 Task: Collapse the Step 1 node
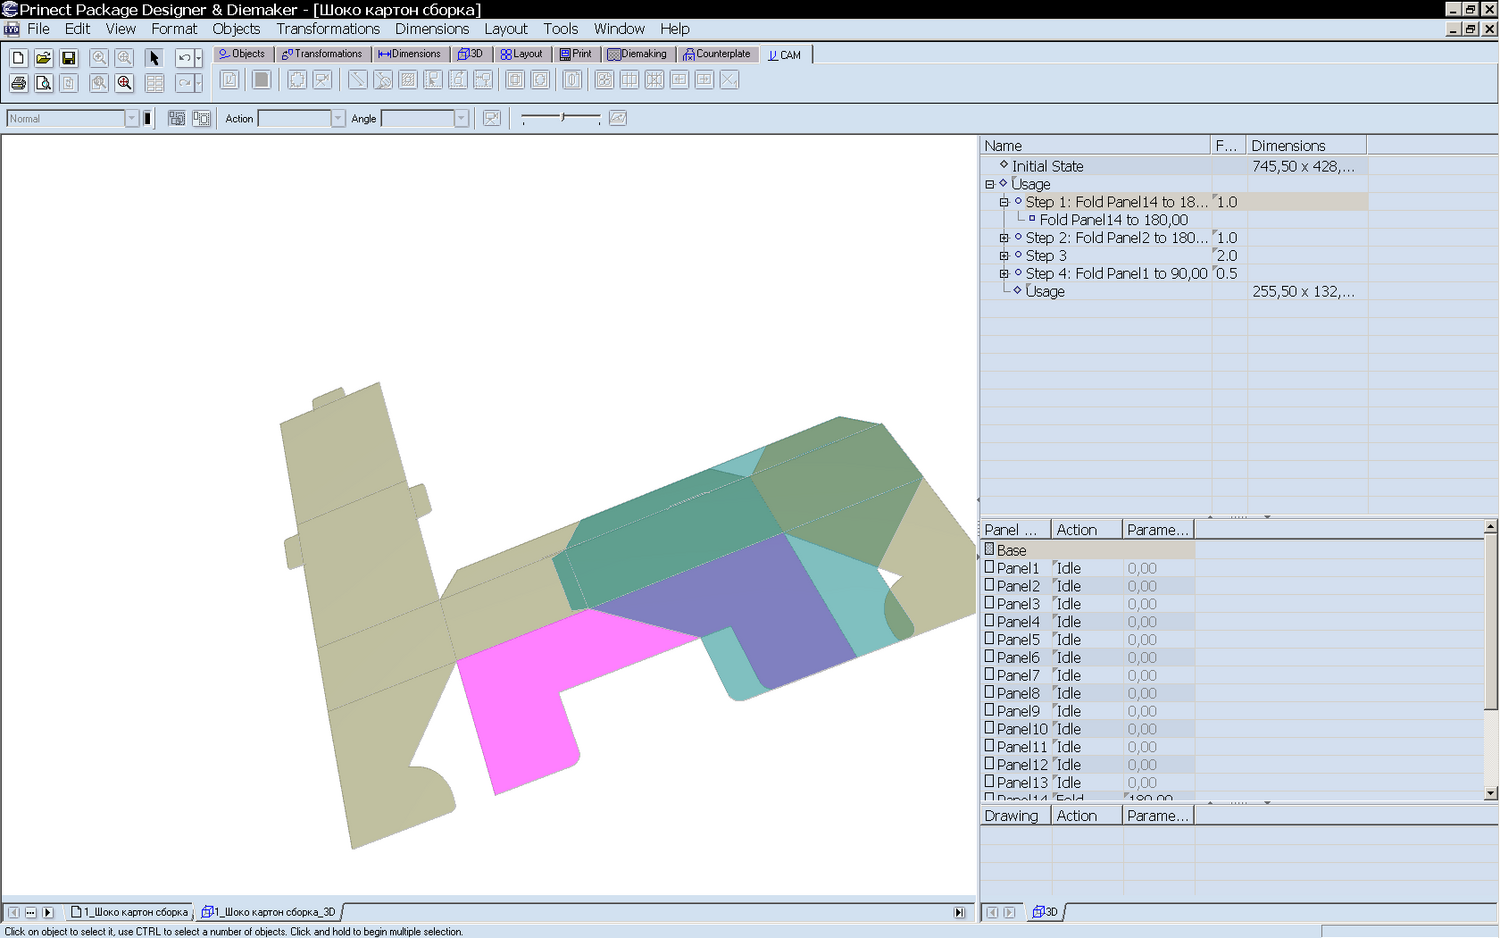[x=1004, y=202]
